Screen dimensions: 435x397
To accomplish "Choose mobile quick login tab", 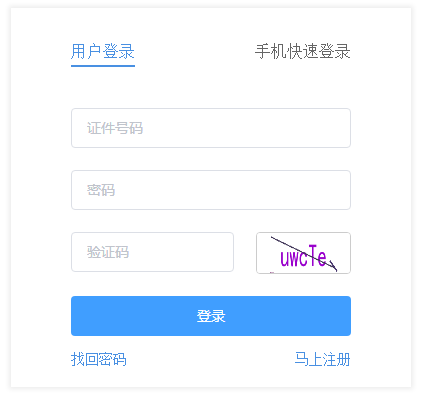I will 302,52.
